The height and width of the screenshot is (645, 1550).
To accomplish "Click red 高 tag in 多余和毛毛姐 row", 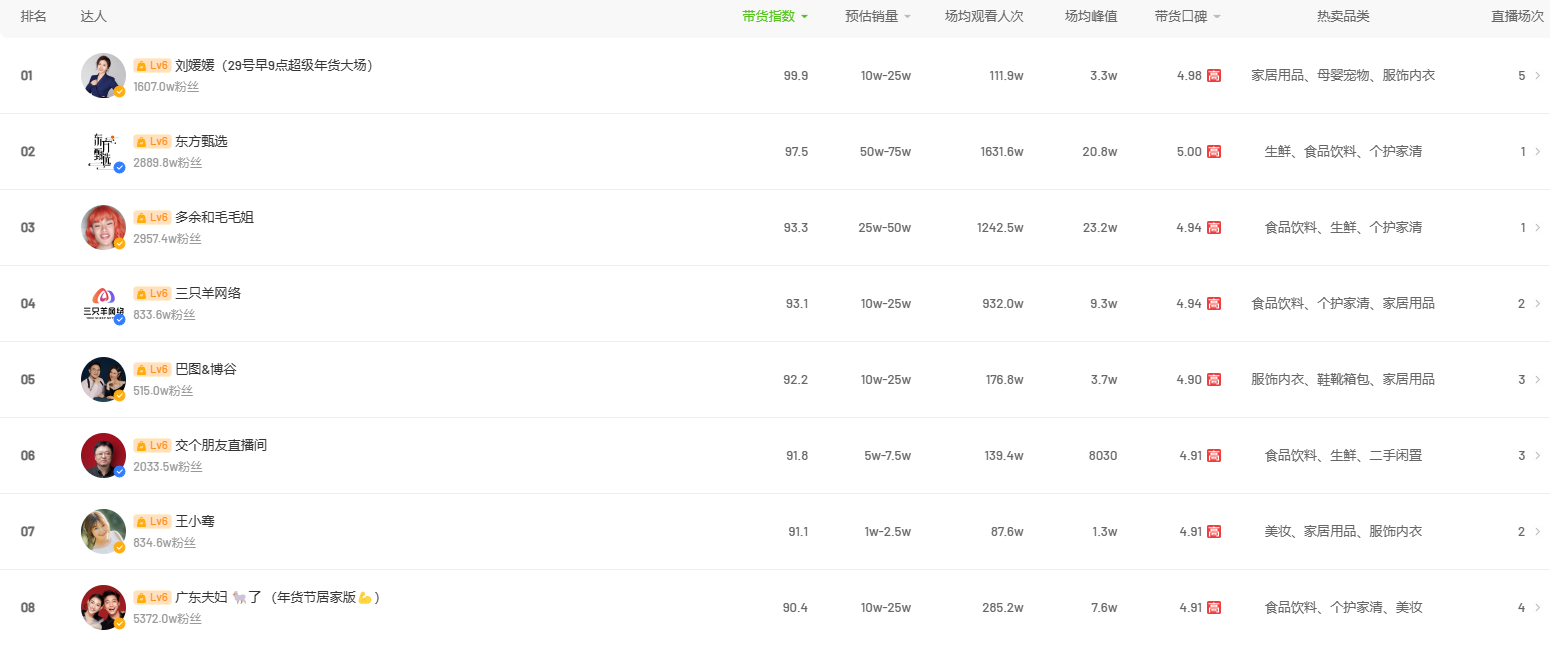I will pyautogui.click(x=1214, y=228).
